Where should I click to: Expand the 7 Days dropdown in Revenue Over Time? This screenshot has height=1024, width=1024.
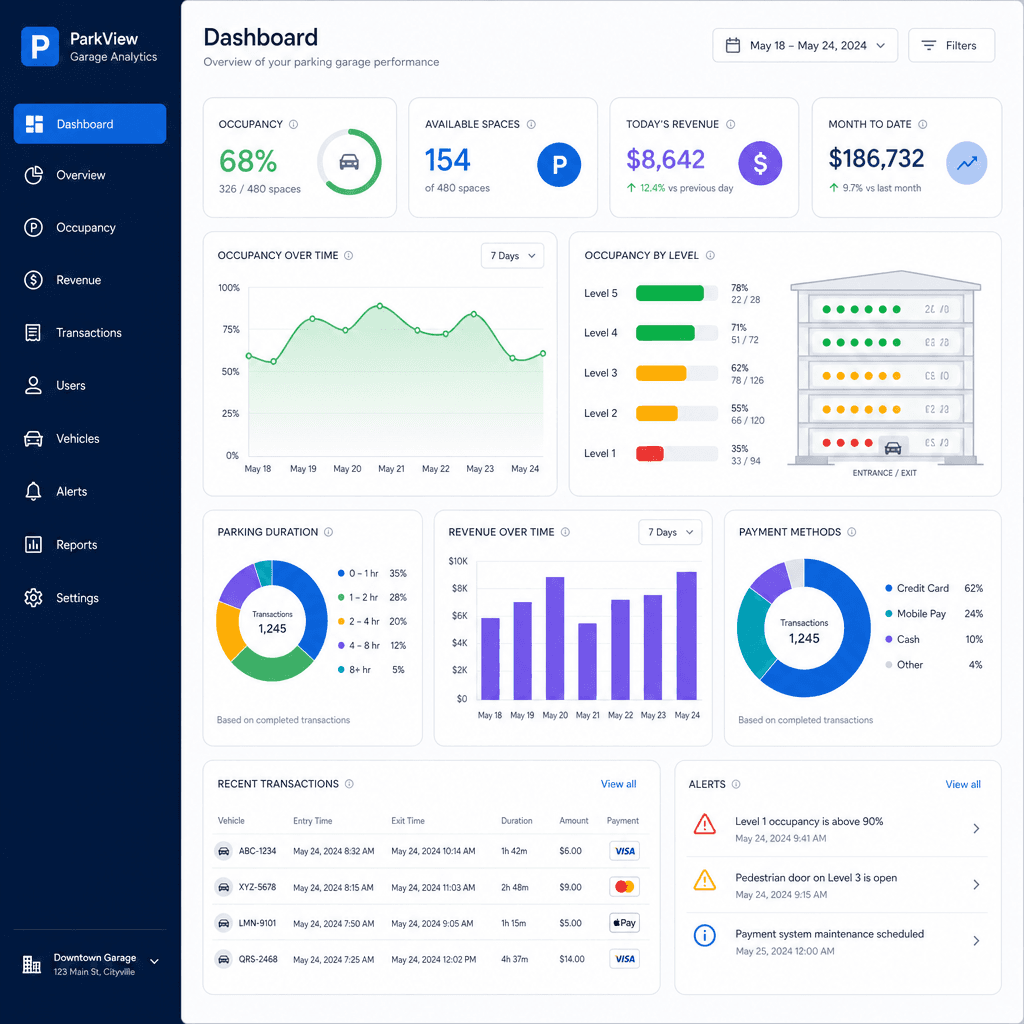(x=670, y=532)
